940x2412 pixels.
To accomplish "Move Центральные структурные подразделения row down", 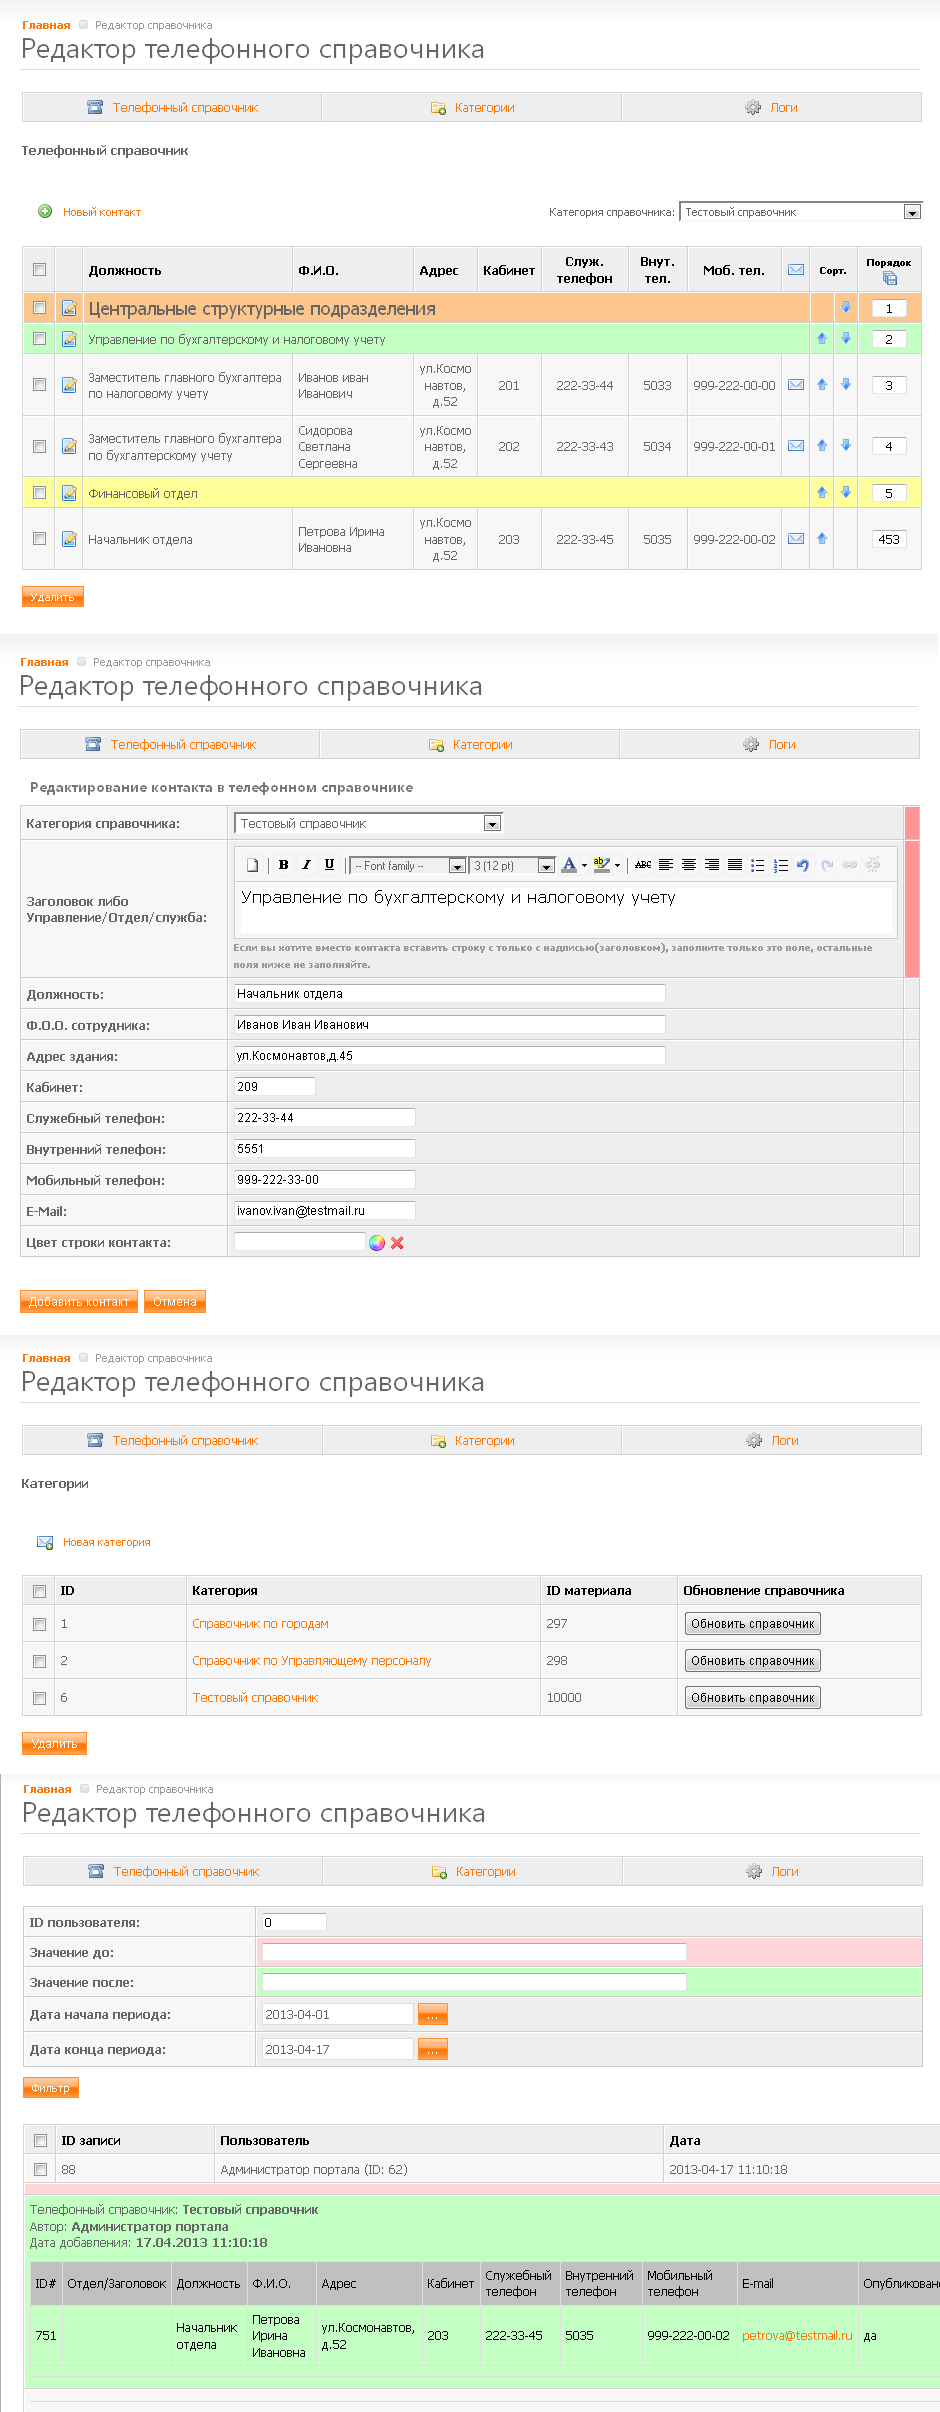I will point(845,308).
